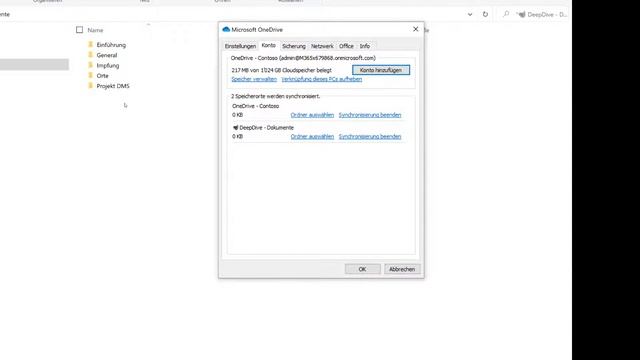Viewport: 640px width, 360px height.
Task: Toggle the select-all checkbox next to Name
Action: [79, 30]
